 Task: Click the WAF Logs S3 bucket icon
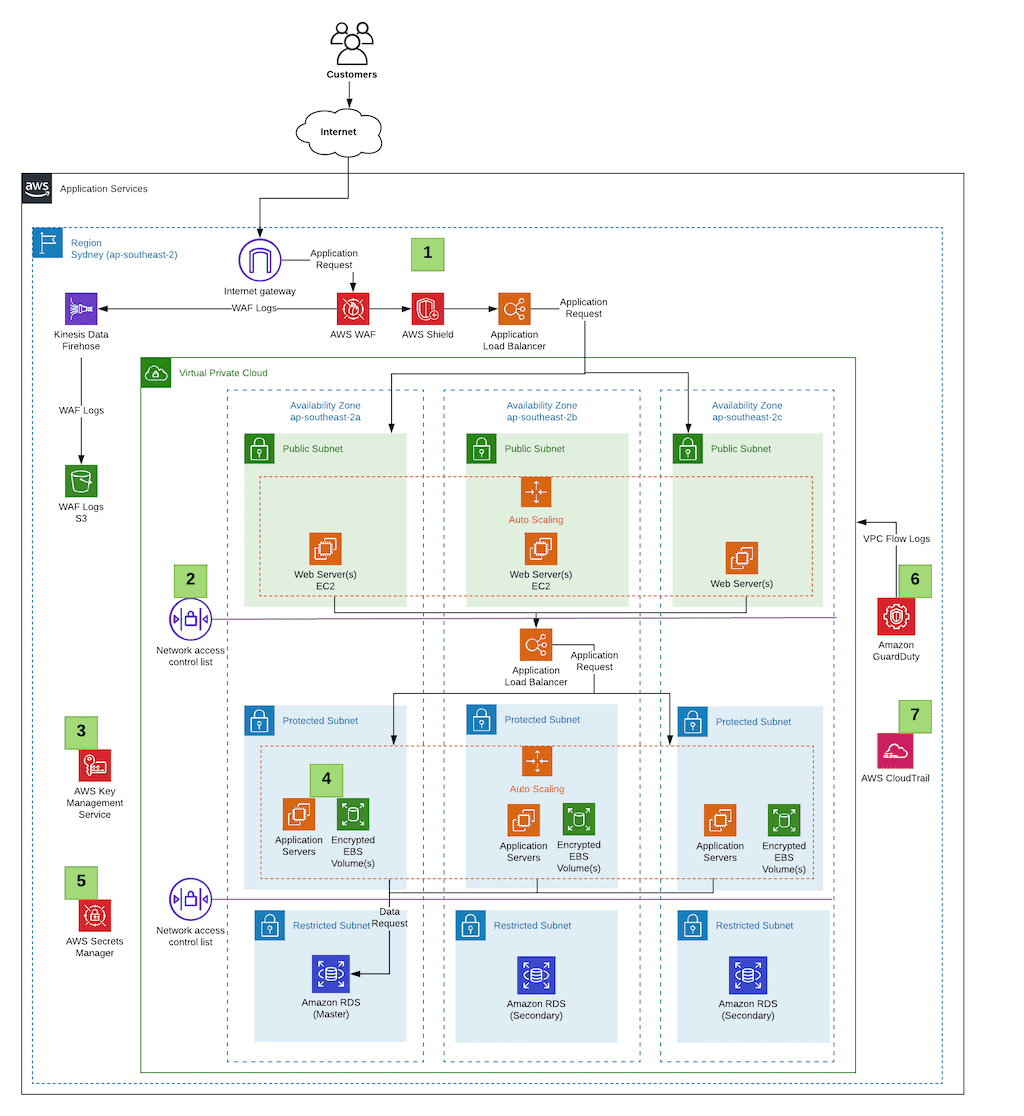coord(81,481)
